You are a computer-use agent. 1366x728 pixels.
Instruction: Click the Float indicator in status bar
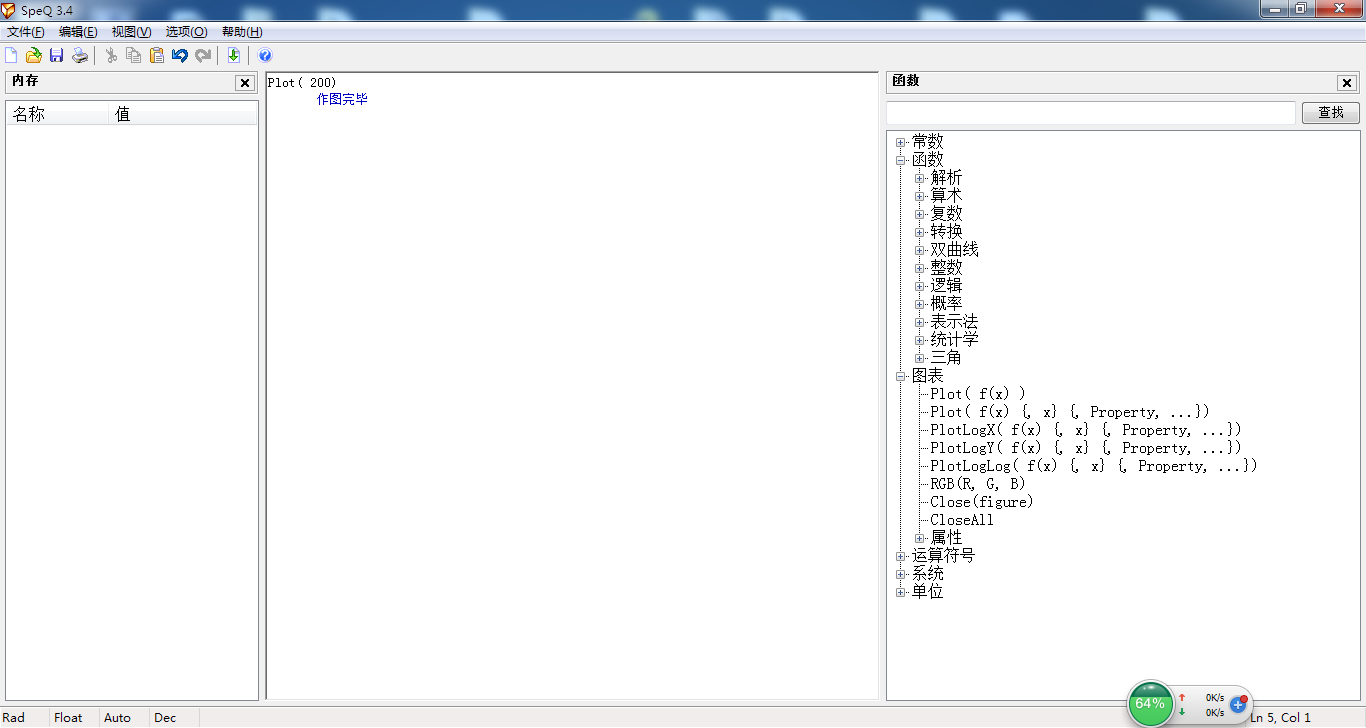[68, 718]
